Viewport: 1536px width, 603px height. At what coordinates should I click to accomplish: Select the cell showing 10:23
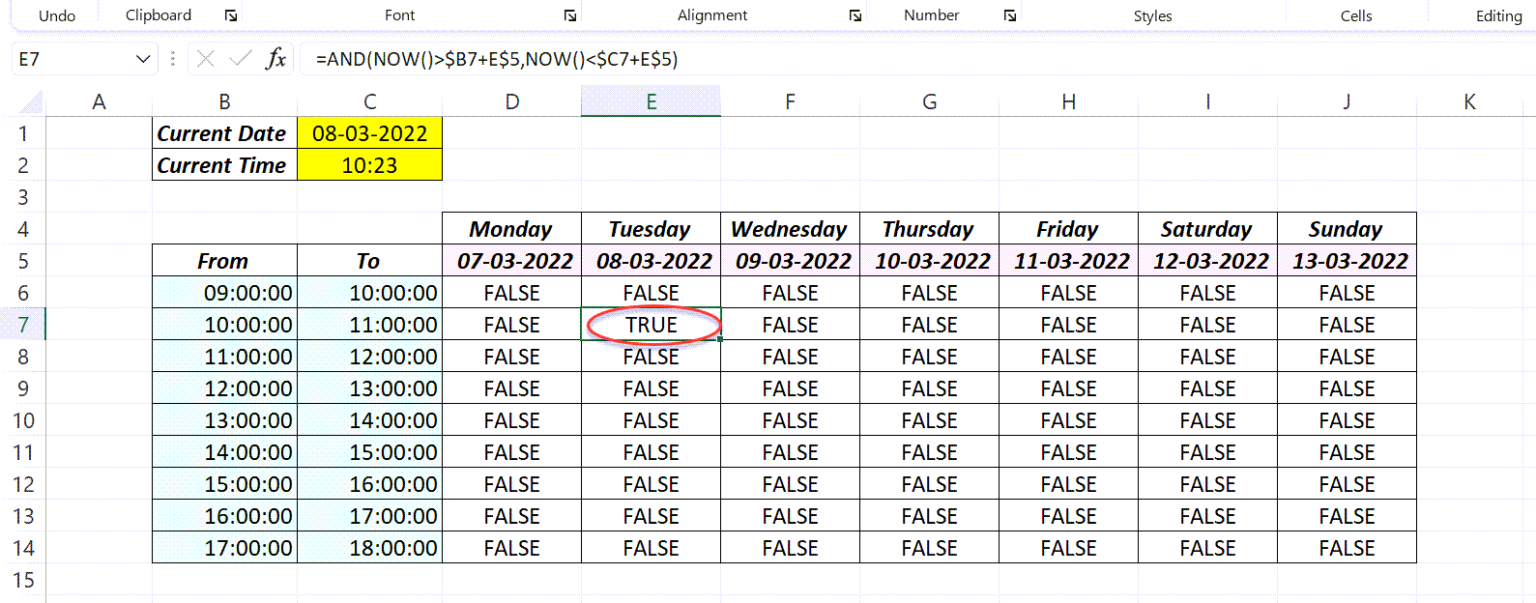[x=369, y=165]
